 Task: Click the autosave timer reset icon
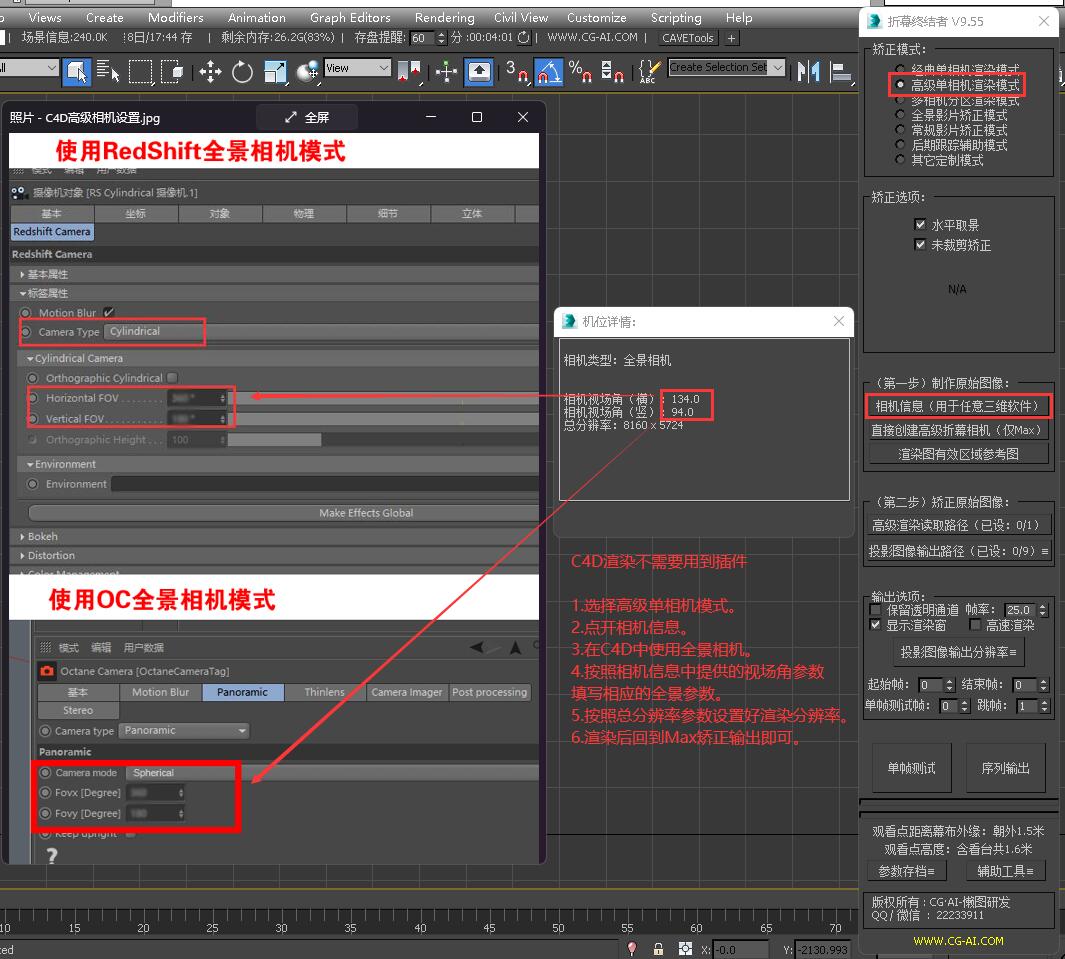pos(523,37)
